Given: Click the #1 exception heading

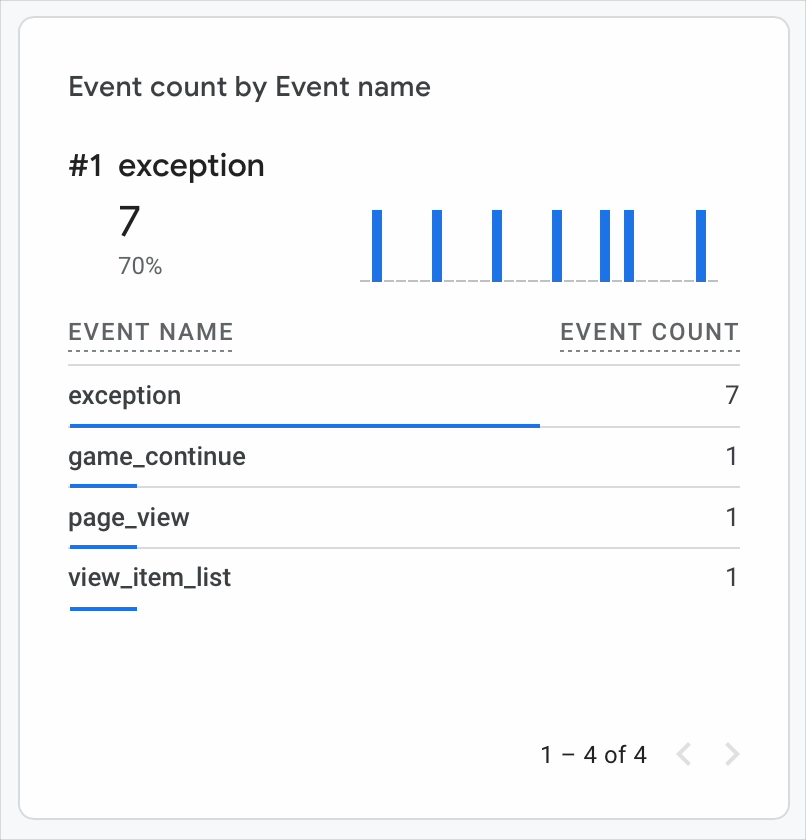Looking at the screenshot, I should pyautogui.click(x=167, y=166).
